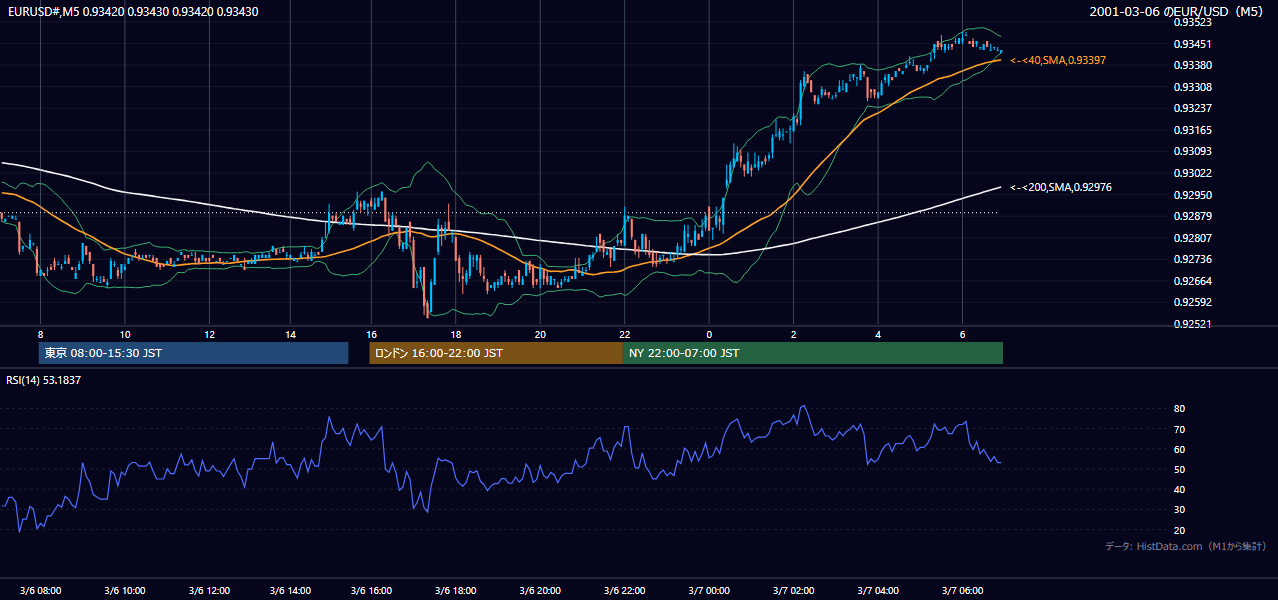1278x600 pixels.
Task: Select the 40 SMA 0.93397 label
Action: coord(1058,61)
